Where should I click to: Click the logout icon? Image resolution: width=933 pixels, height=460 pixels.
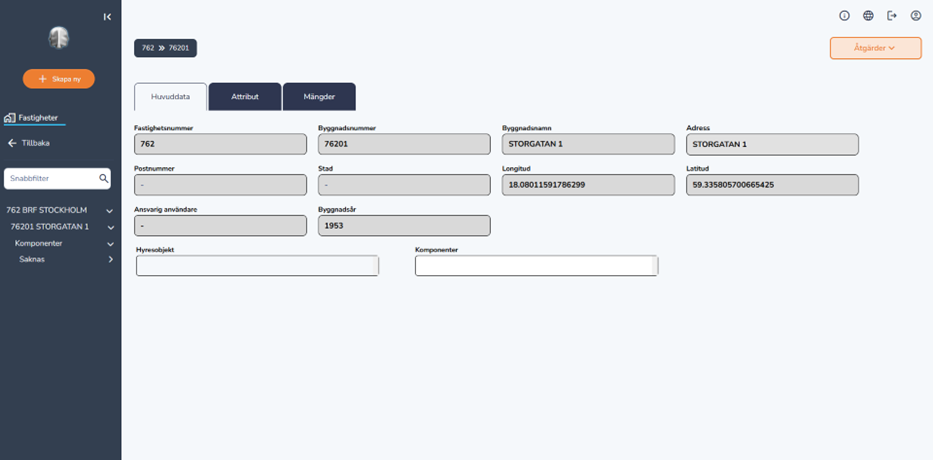point(892,16)
